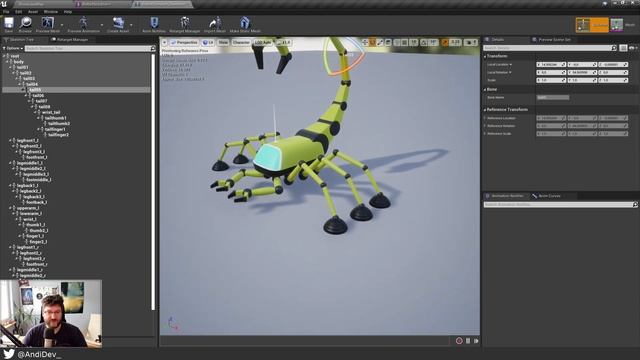The width and height of the screenshot is (640, 360).
Task: Click the viewport Character button
Action: click(x=241, y=42)
